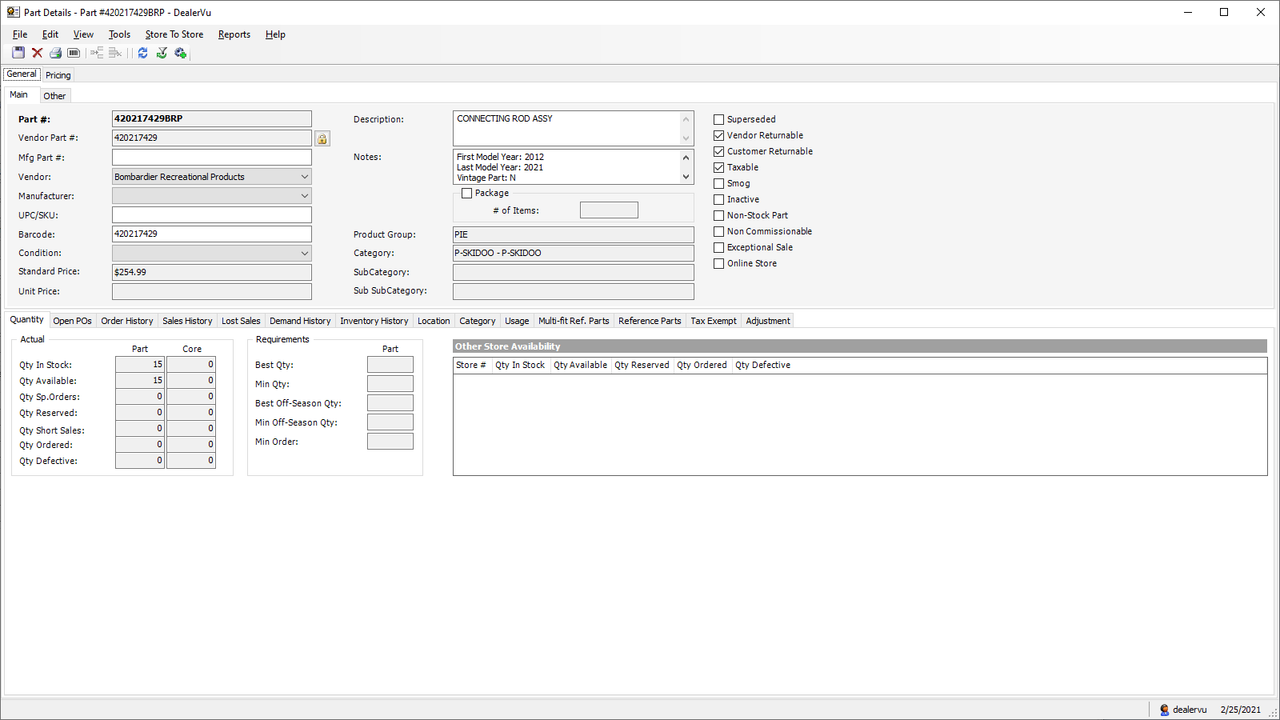Open the View menu
1280x720 pixels.
83,34
